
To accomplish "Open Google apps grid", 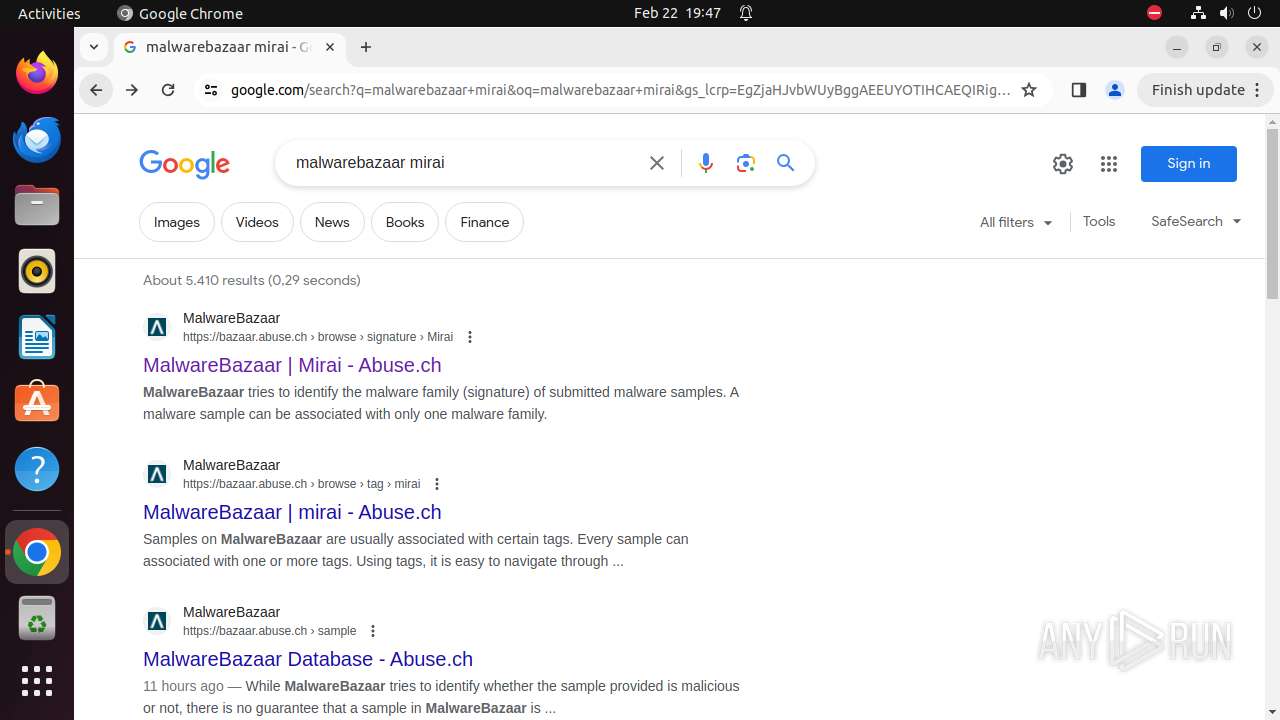I will [x=1109, y=164].
